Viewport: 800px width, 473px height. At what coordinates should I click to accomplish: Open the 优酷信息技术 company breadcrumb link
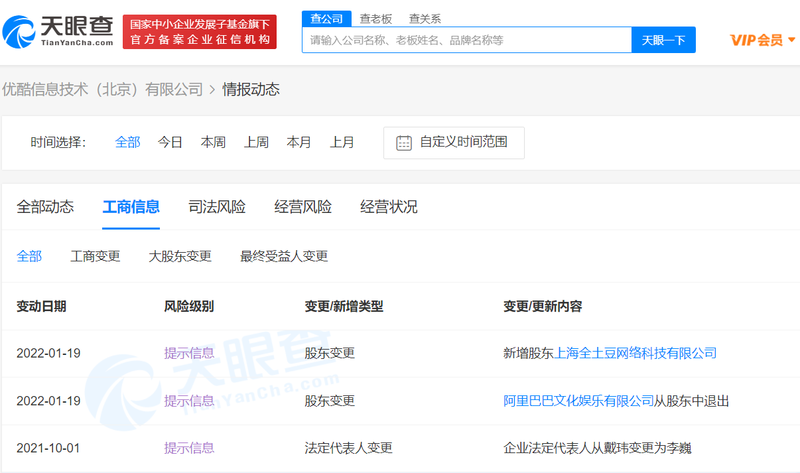click(103, 90)
